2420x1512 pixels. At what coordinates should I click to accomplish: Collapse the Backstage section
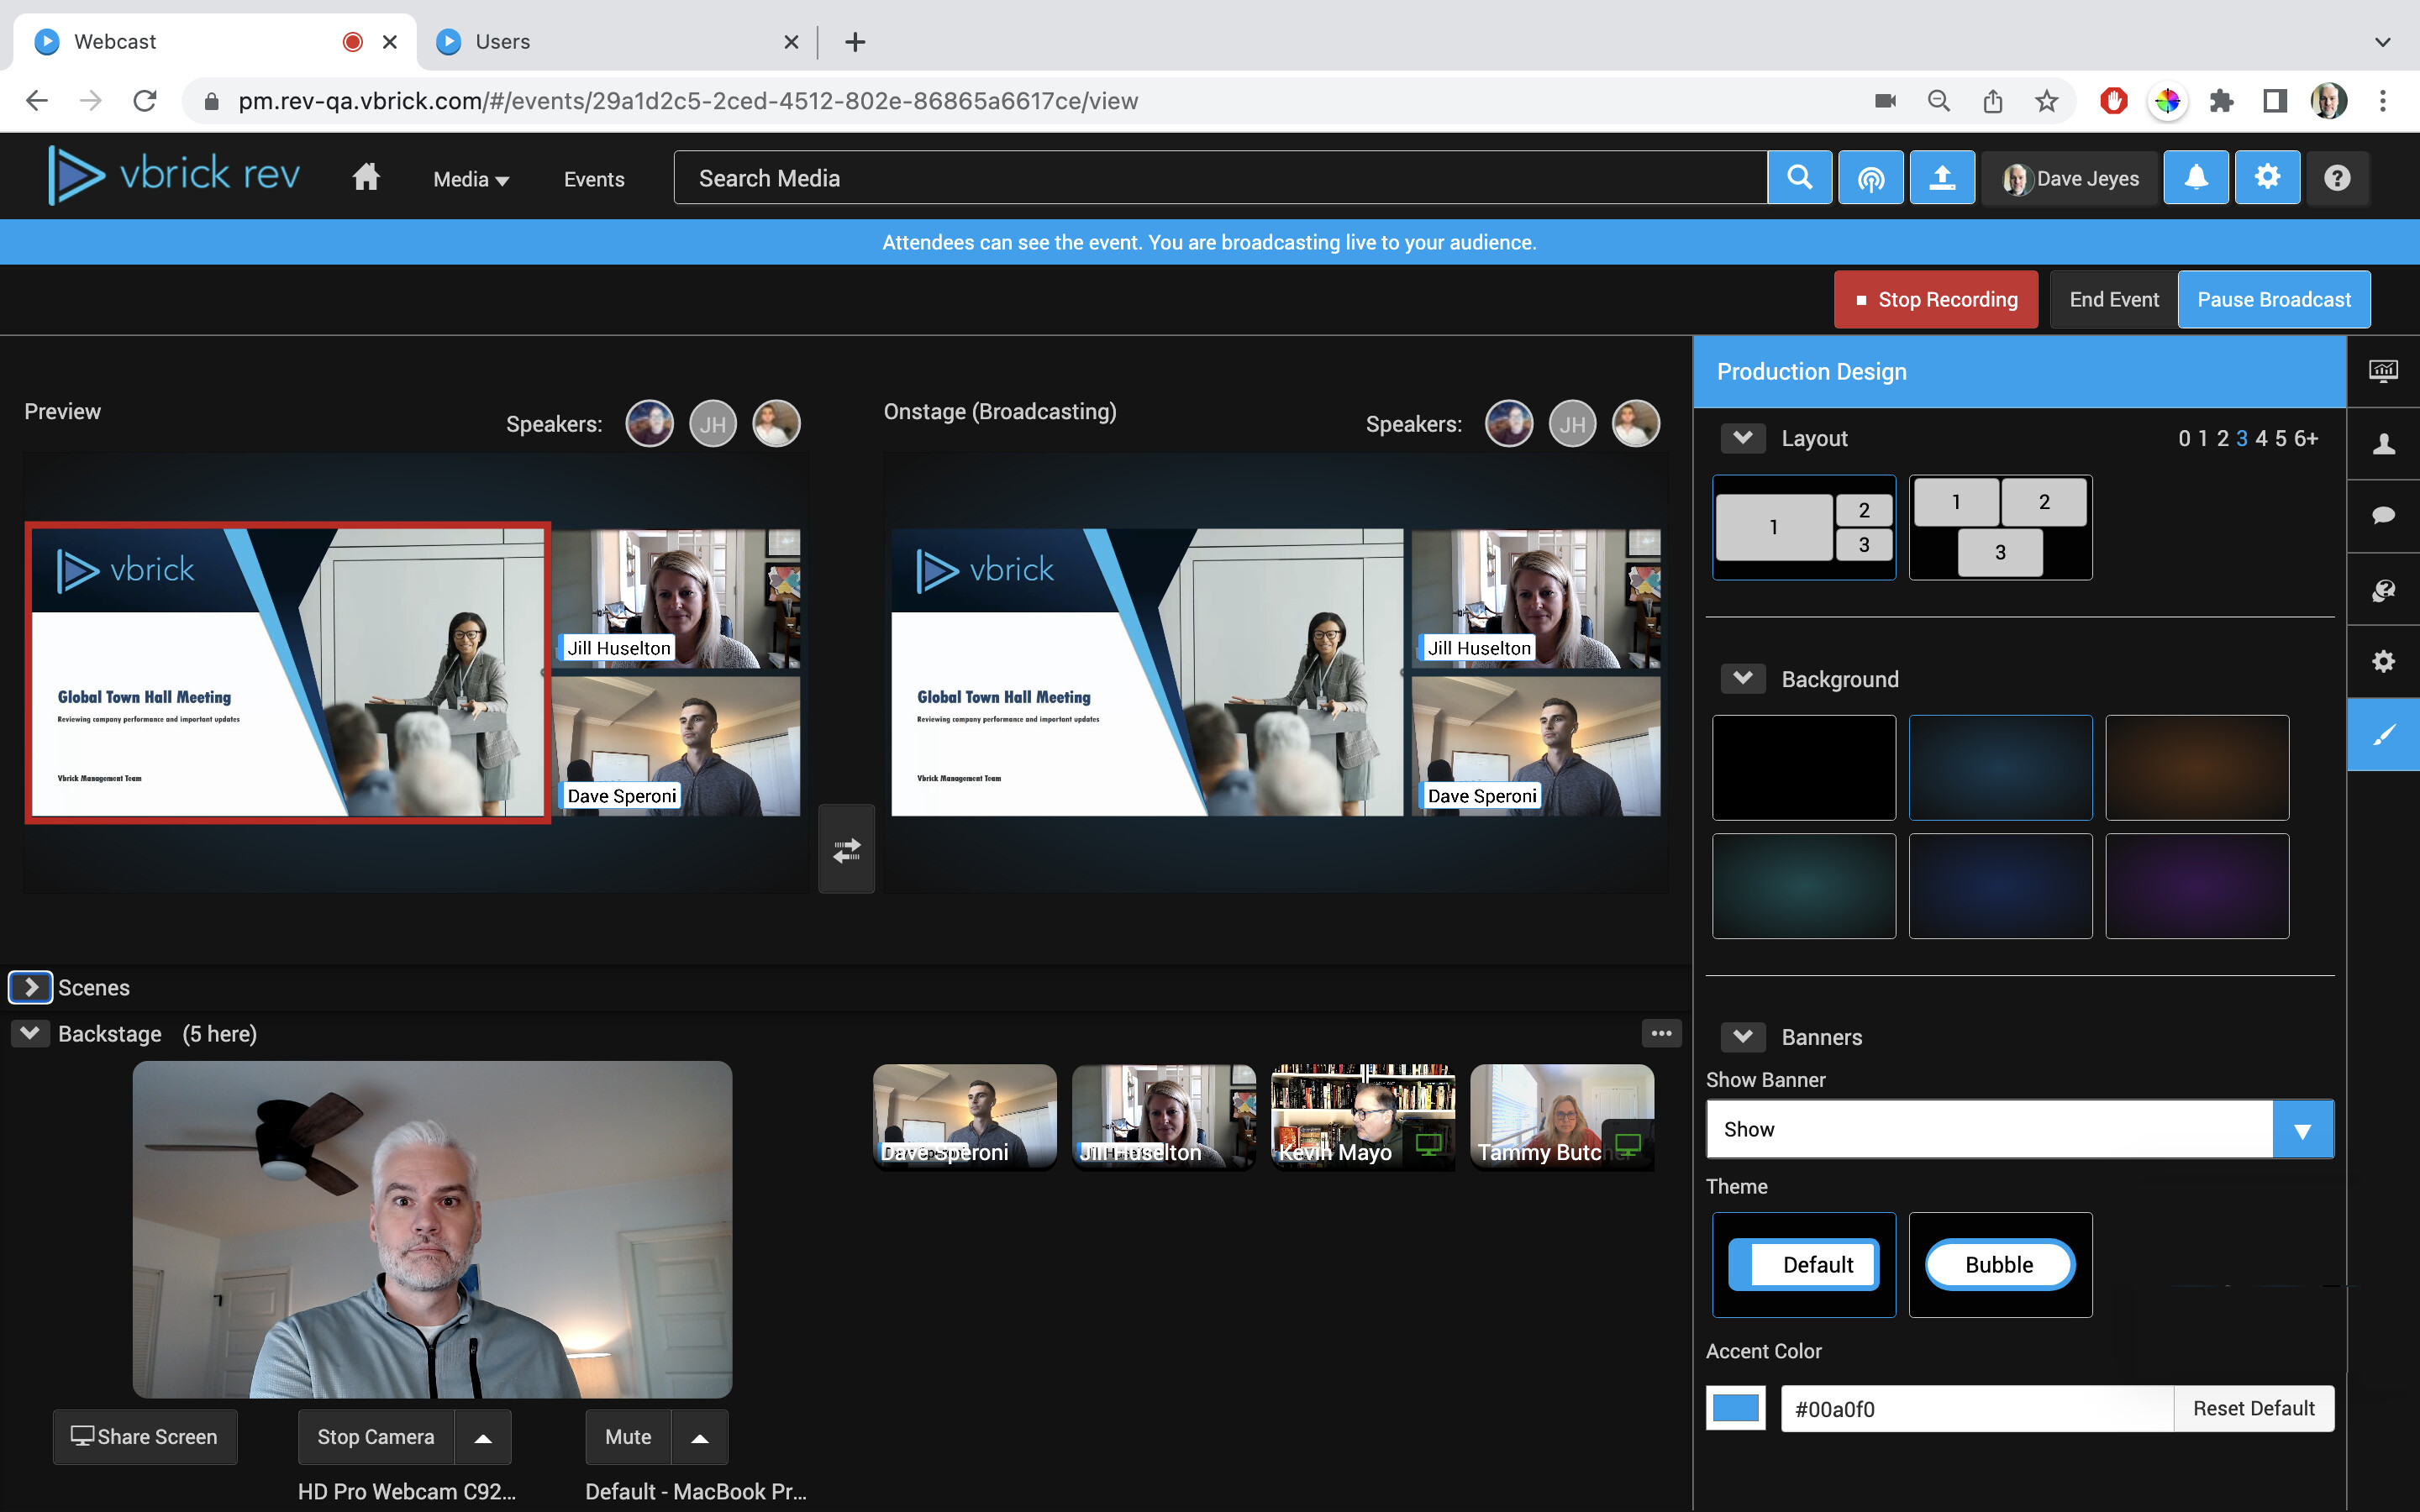coord(30,1033)
